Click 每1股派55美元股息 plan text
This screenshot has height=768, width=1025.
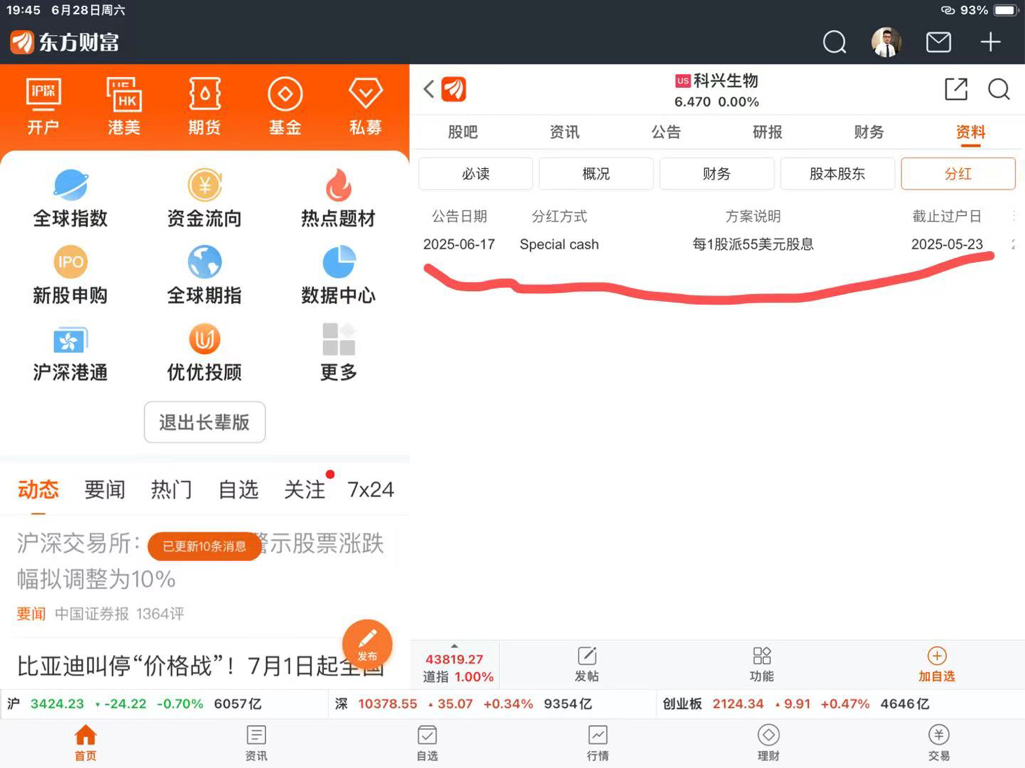click(x=753, y=244)
